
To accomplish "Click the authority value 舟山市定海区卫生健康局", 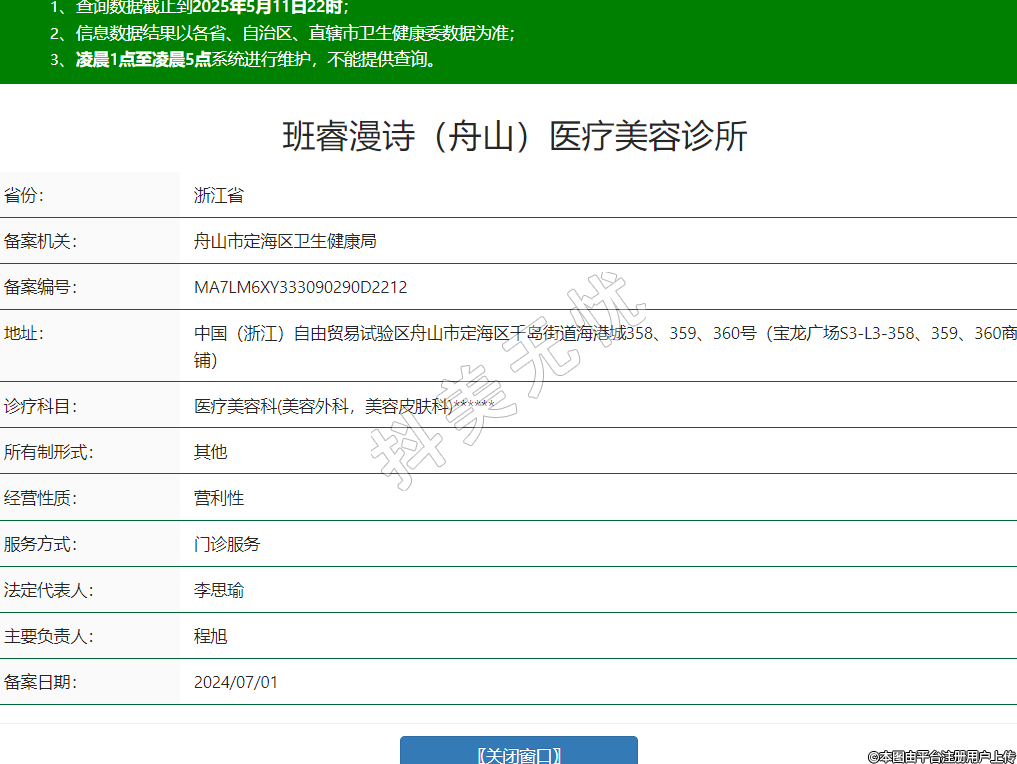I will click(285, 241).
